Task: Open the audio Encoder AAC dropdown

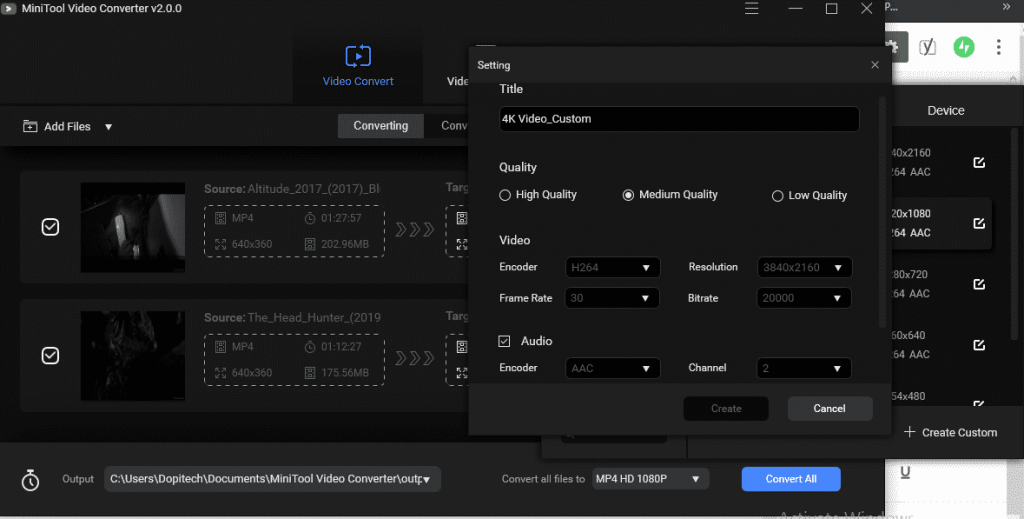Action: pyautogui.click(x=613, y=368)
